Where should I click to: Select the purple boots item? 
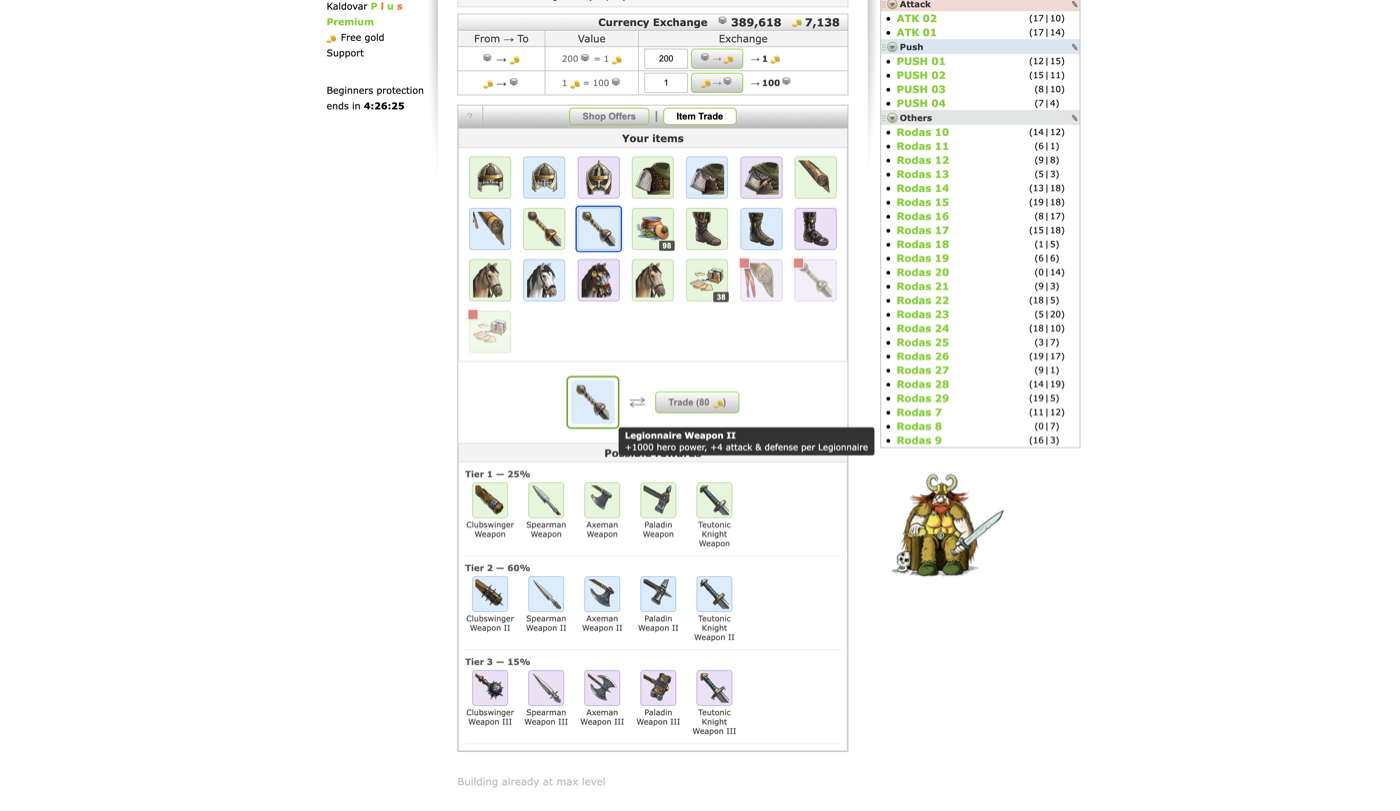(x=815, y=229)
